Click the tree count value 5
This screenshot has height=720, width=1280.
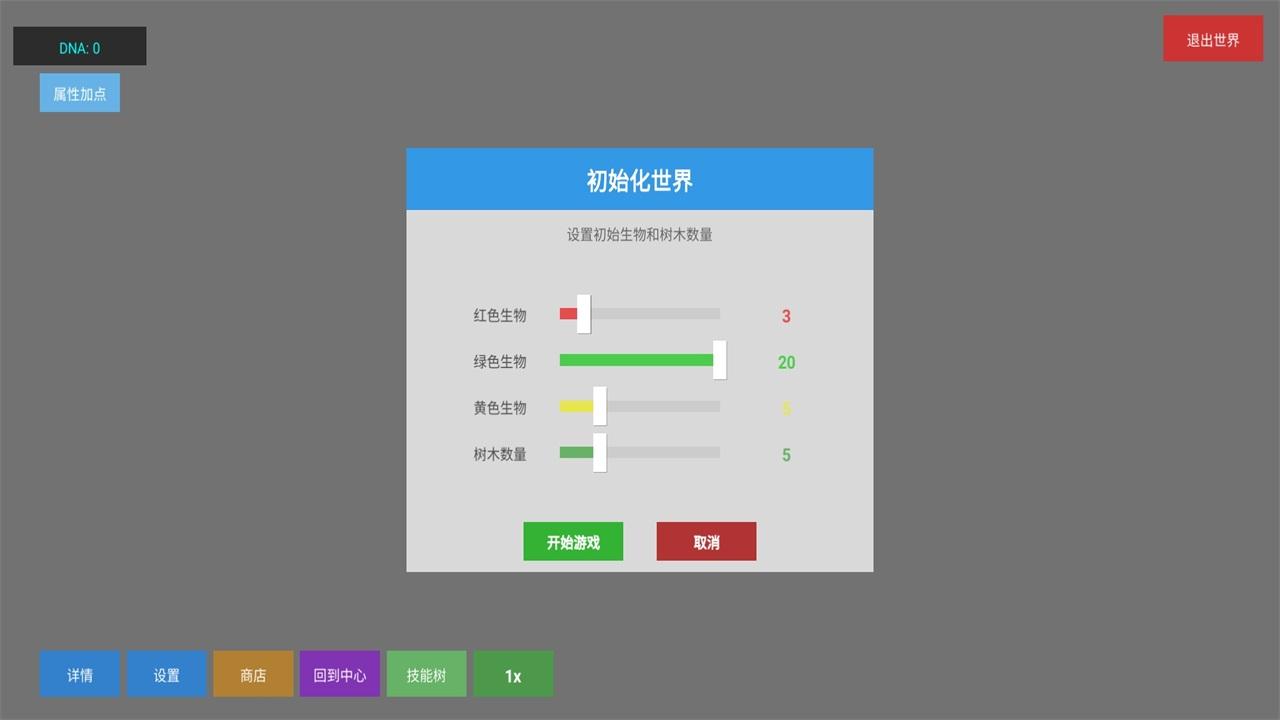[786, 455]
